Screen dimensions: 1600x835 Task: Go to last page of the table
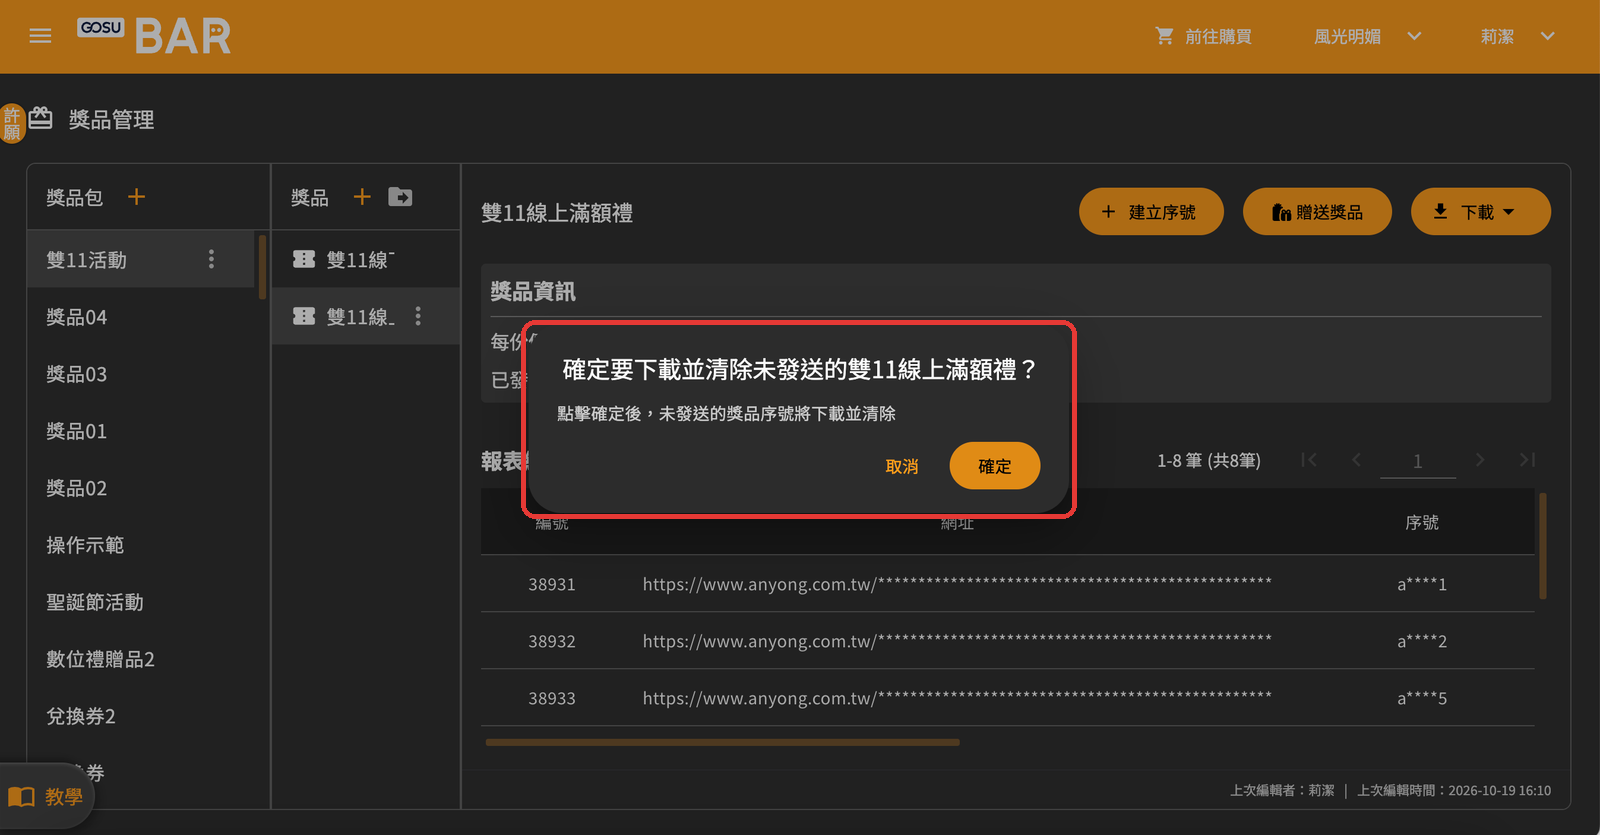pos(1527,460)
